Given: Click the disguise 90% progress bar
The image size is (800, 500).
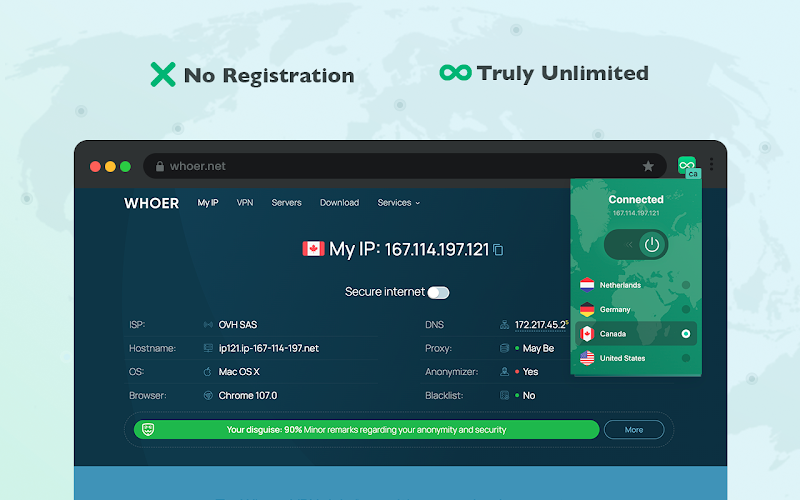Looking at the screenshot, I should pos(366,430).
